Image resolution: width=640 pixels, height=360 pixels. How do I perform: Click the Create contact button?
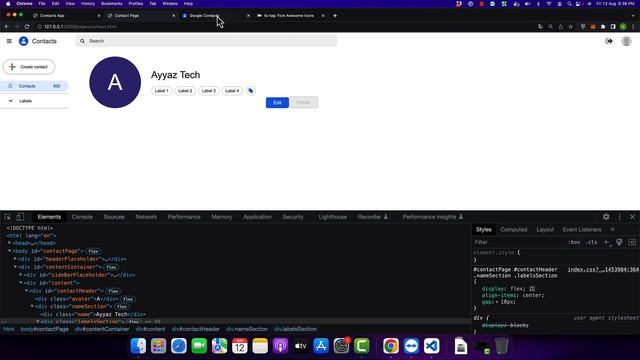29,67
